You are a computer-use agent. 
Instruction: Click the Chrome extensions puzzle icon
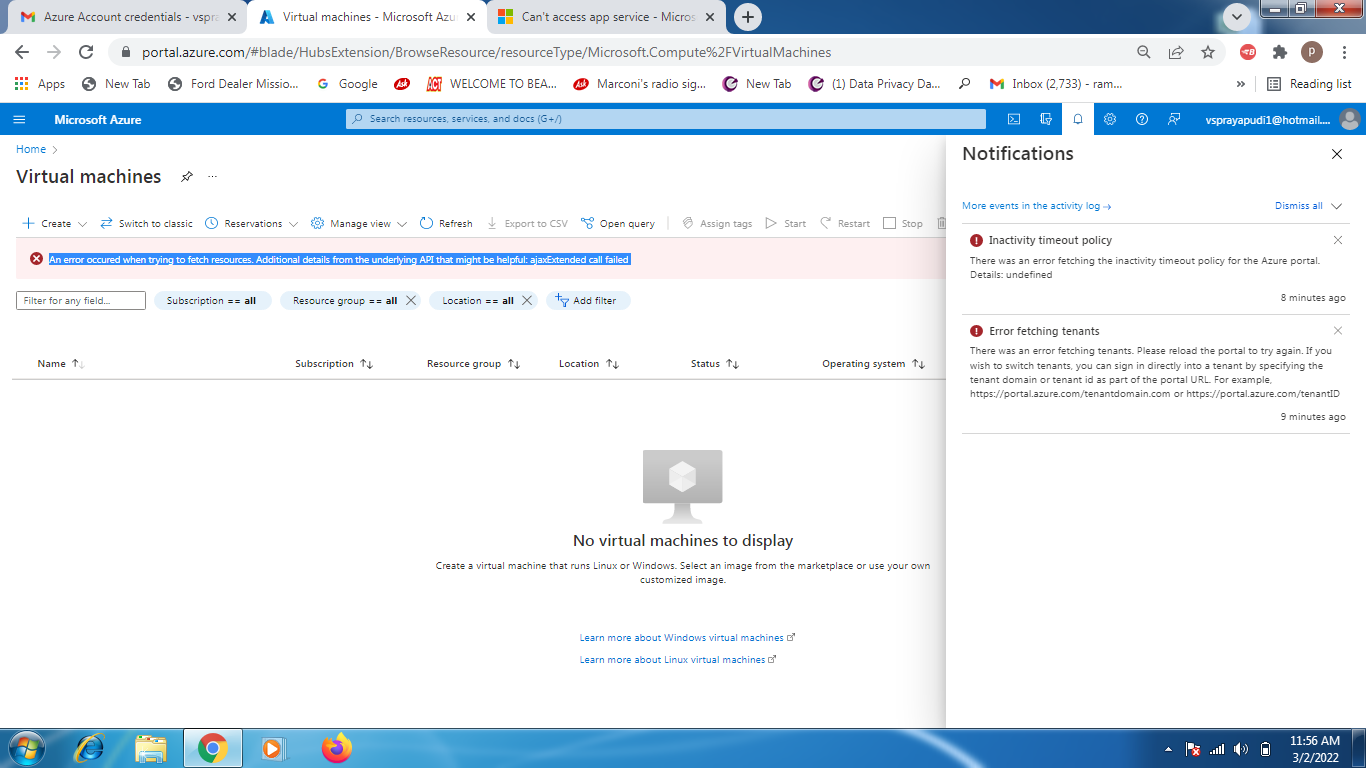tap(1280, 52)
